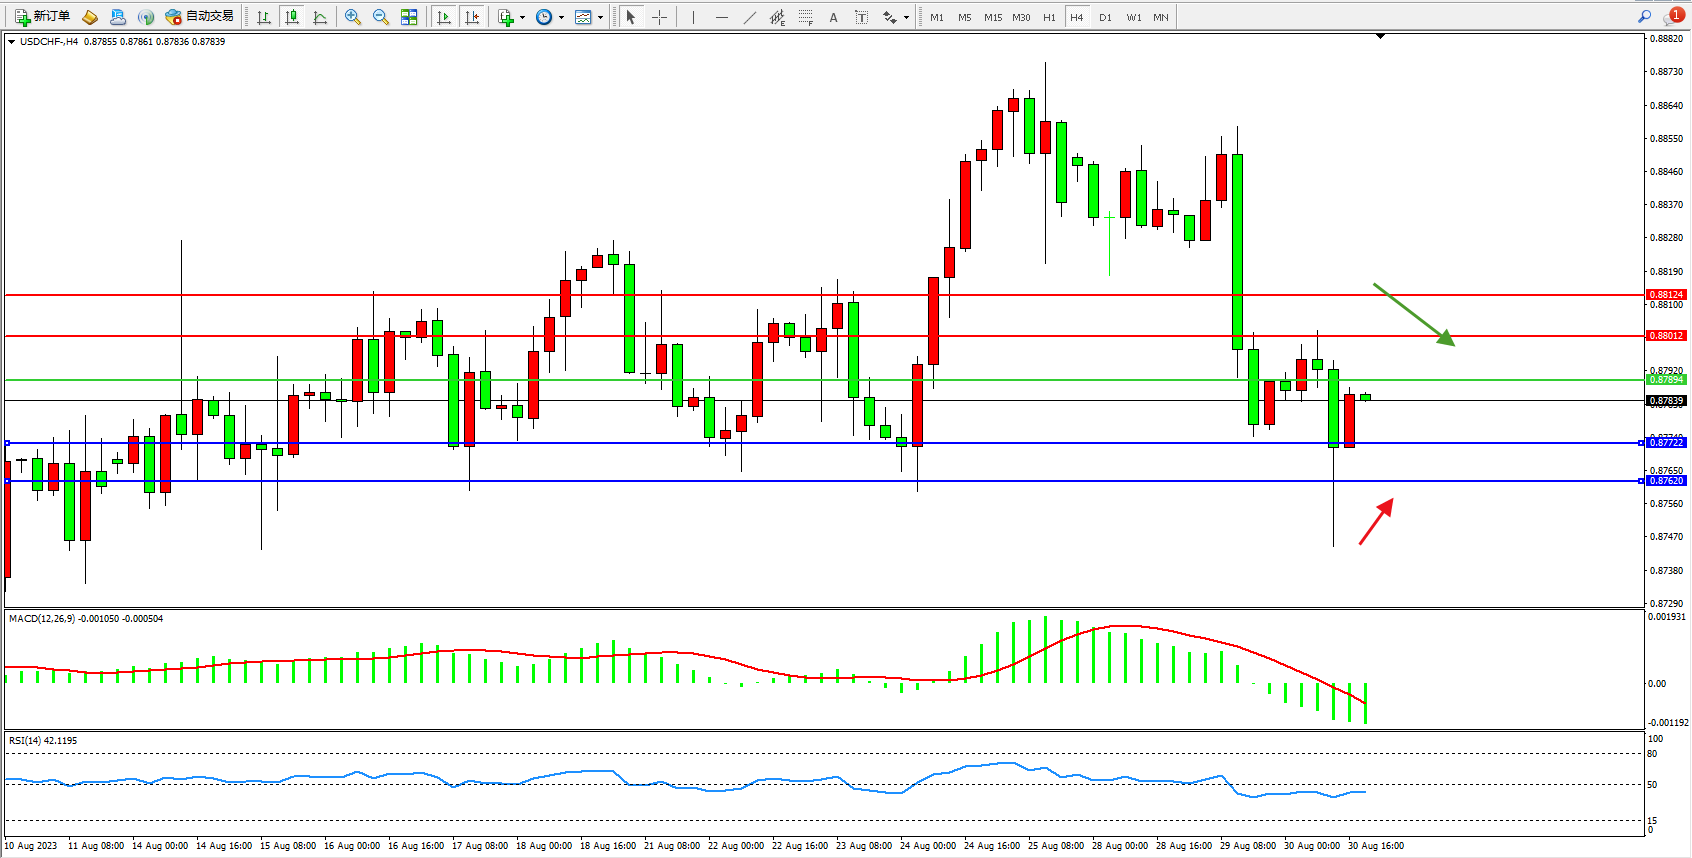
Task: Click the 新订单 (New Order) button
Action: [42, 17]
